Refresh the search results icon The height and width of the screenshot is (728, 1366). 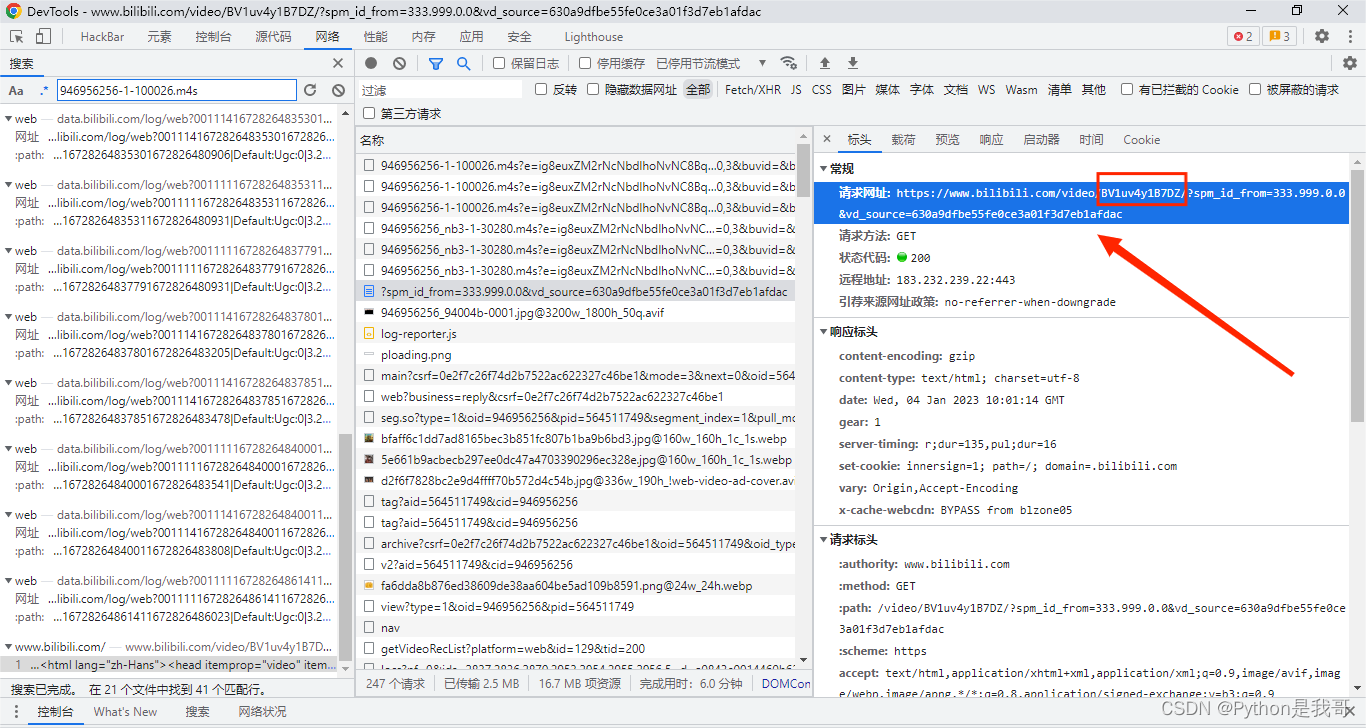(311, 90)
